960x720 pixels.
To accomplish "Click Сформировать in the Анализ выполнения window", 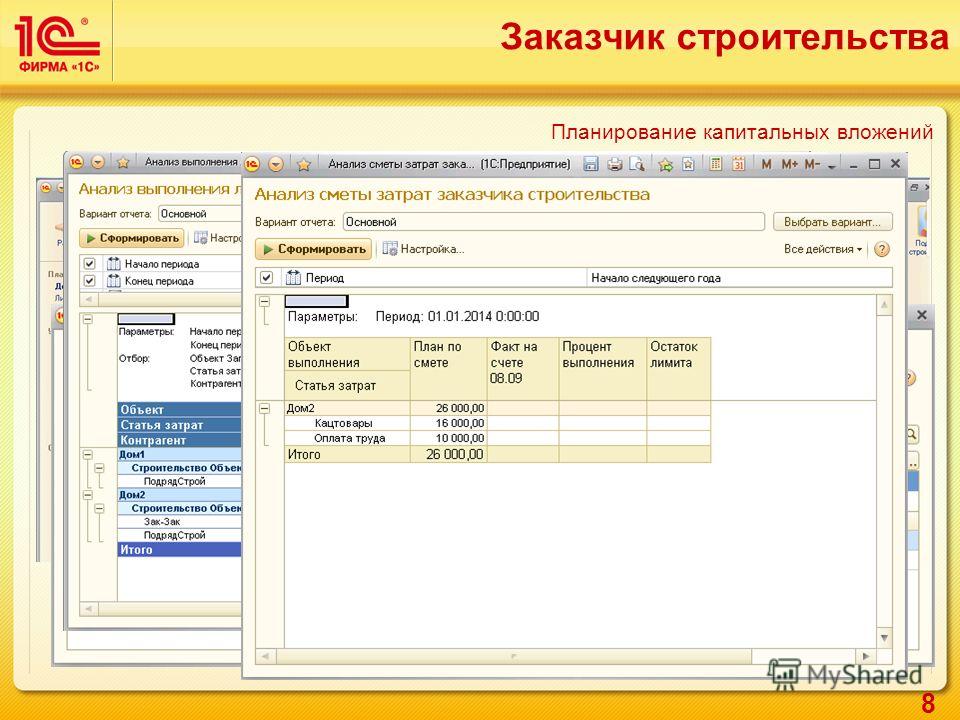I will coord(132,238).
